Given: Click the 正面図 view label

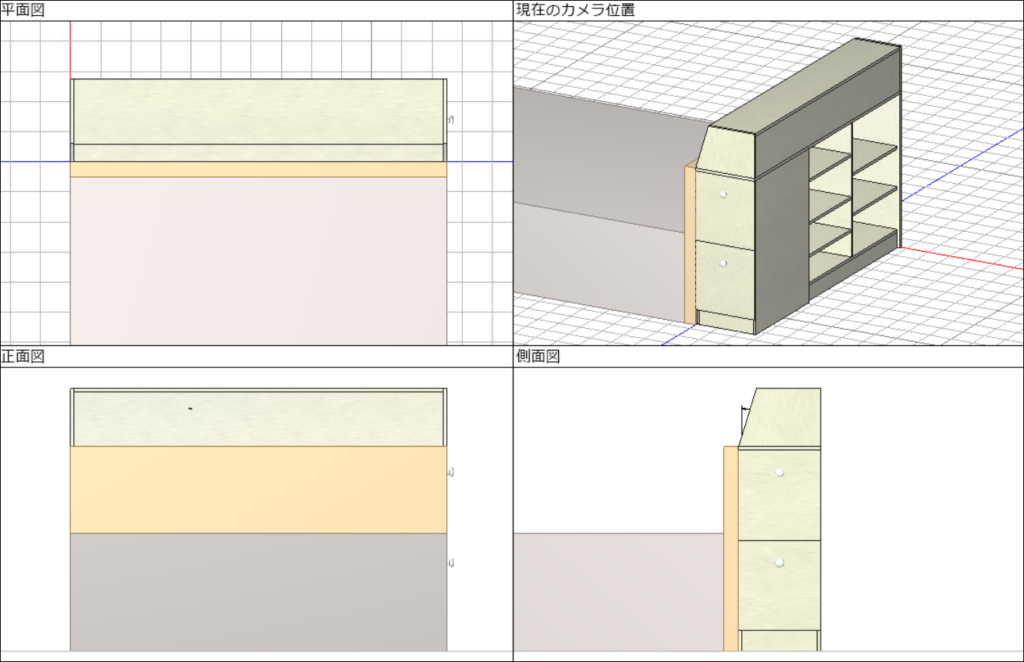Looking at the screenshot, I should (x=22, y=356).
